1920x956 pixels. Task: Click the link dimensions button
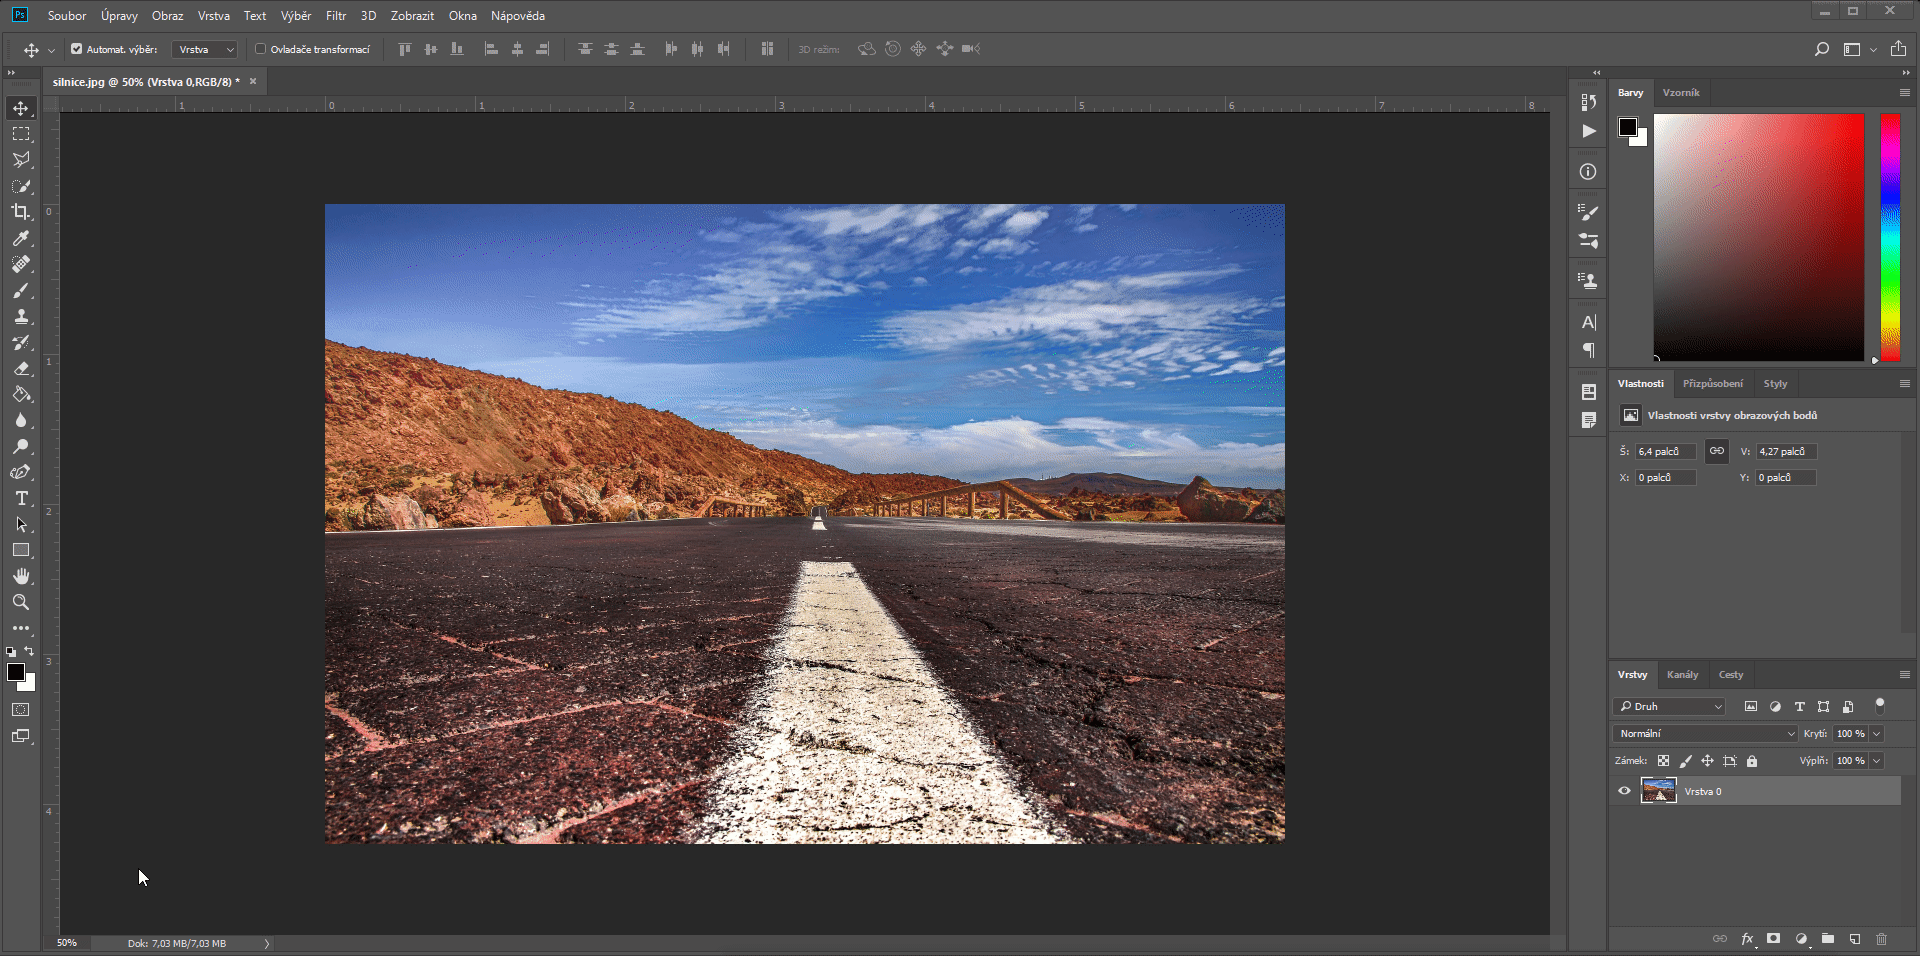pos(1716,451)
